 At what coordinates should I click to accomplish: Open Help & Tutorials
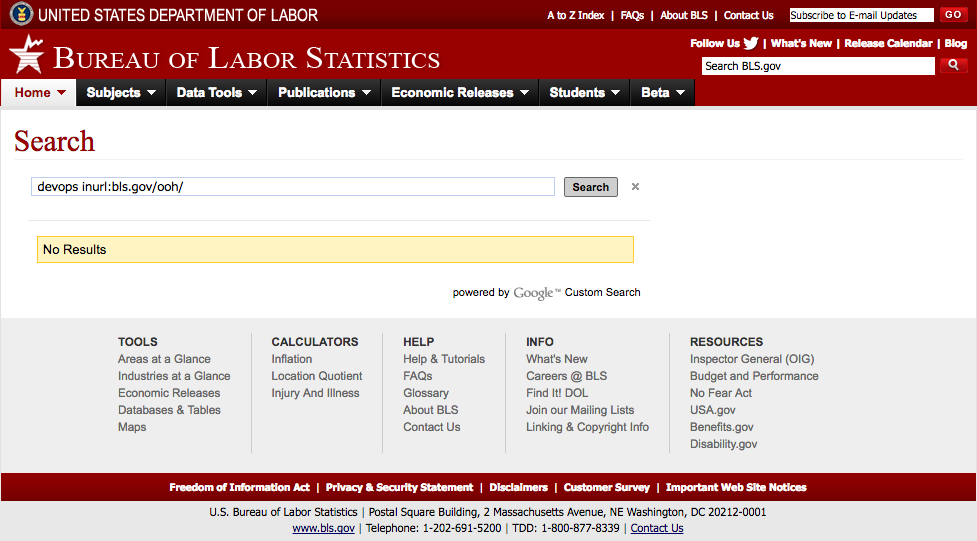[x=444, y=359]
